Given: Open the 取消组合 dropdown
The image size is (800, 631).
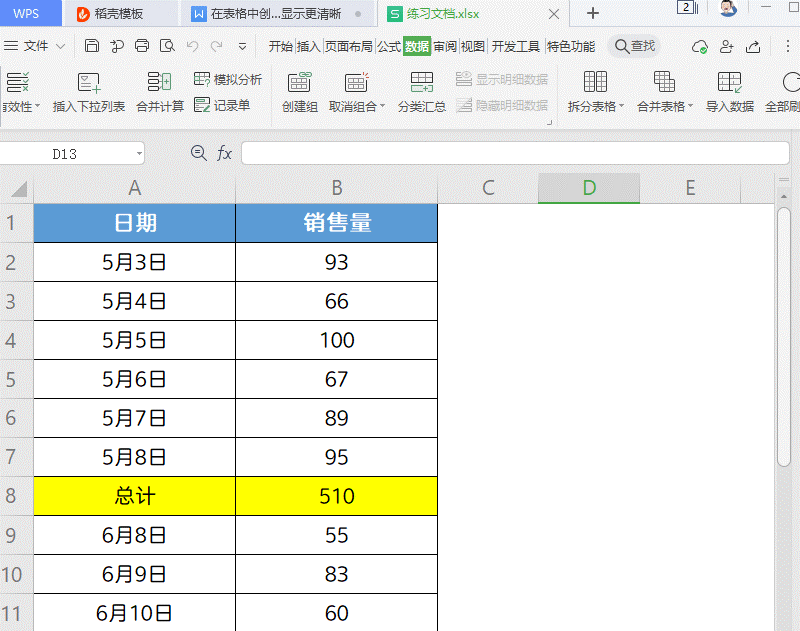Looking at the screenshot, I should (x=383, y=107).
